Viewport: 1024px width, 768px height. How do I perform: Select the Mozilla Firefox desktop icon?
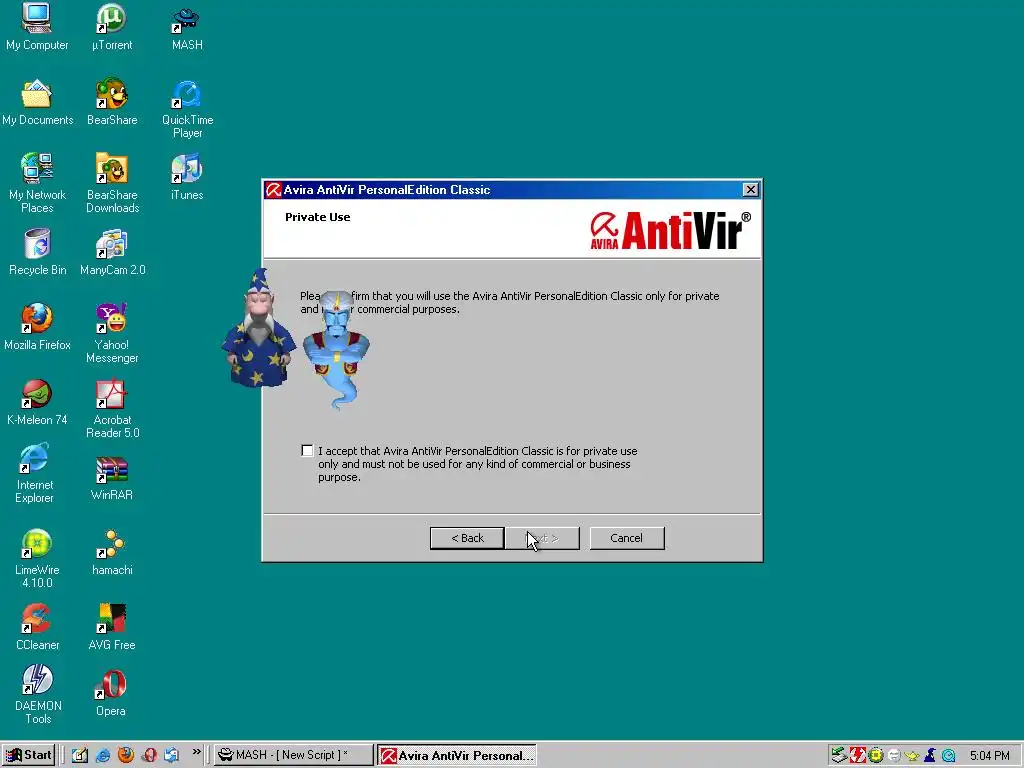(37, 327)
